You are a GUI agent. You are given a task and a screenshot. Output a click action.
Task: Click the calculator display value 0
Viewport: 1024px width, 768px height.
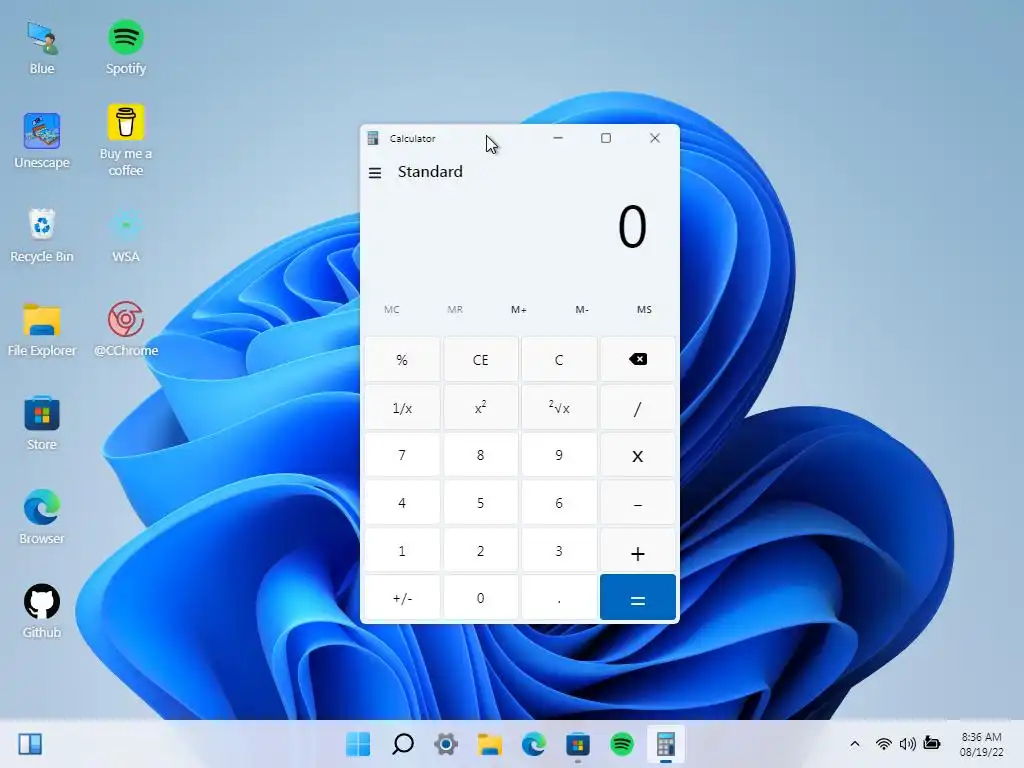pos(632,227)
